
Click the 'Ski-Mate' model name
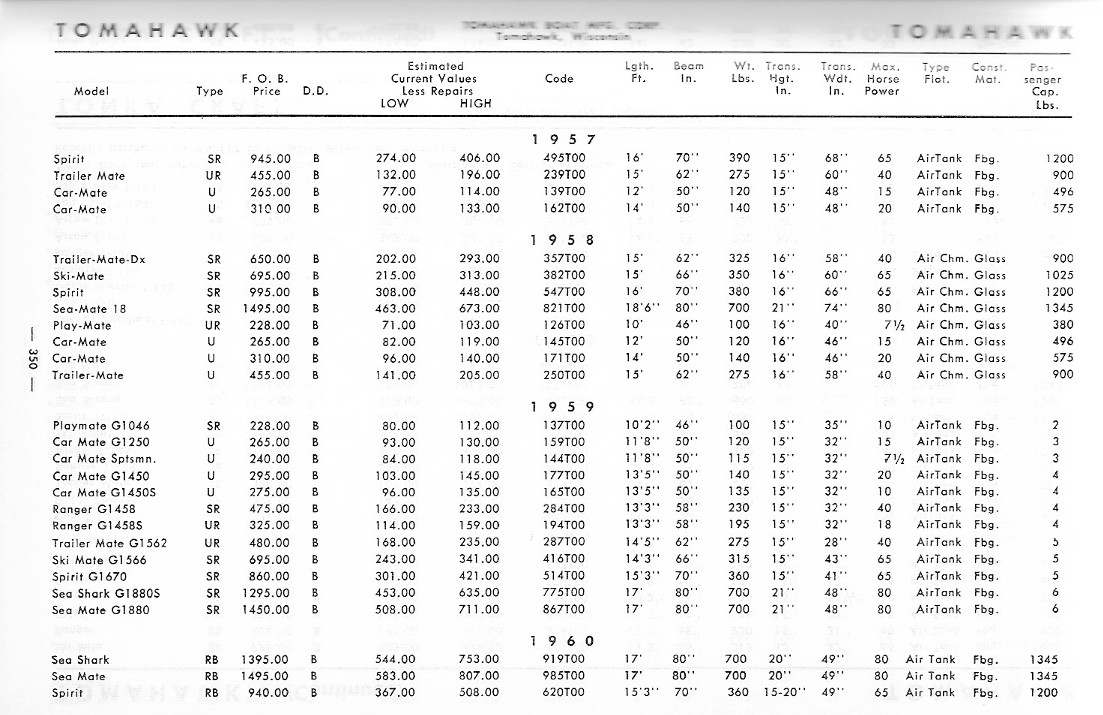tap(78, 276)
